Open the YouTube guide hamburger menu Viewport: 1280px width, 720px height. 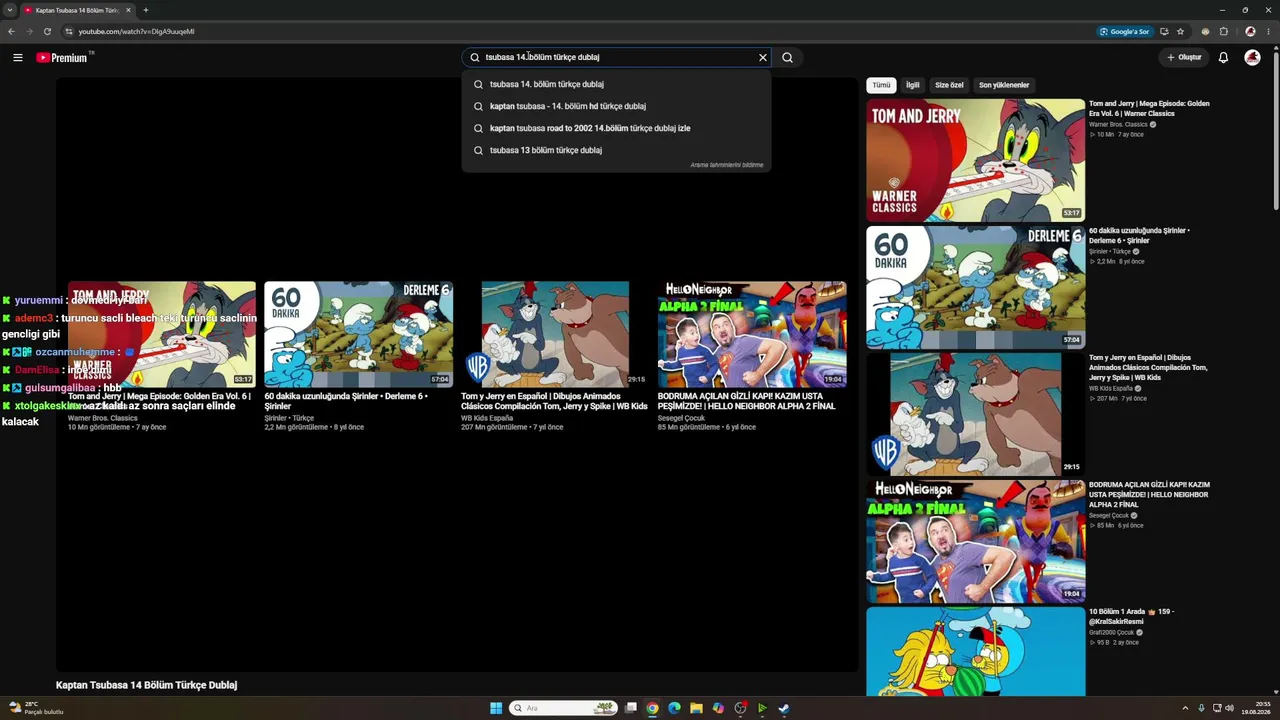[18, 58]
